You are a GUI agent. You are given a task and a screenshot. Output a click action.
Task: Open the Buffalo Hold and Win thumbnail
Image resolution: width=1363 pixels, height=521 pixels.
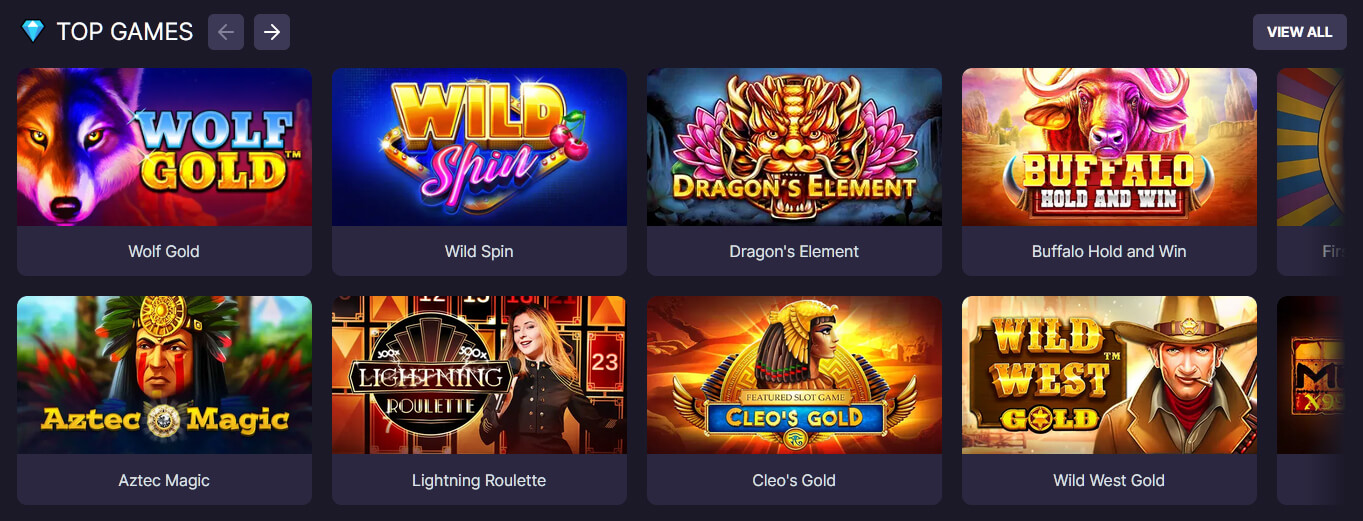(1109, 147)
